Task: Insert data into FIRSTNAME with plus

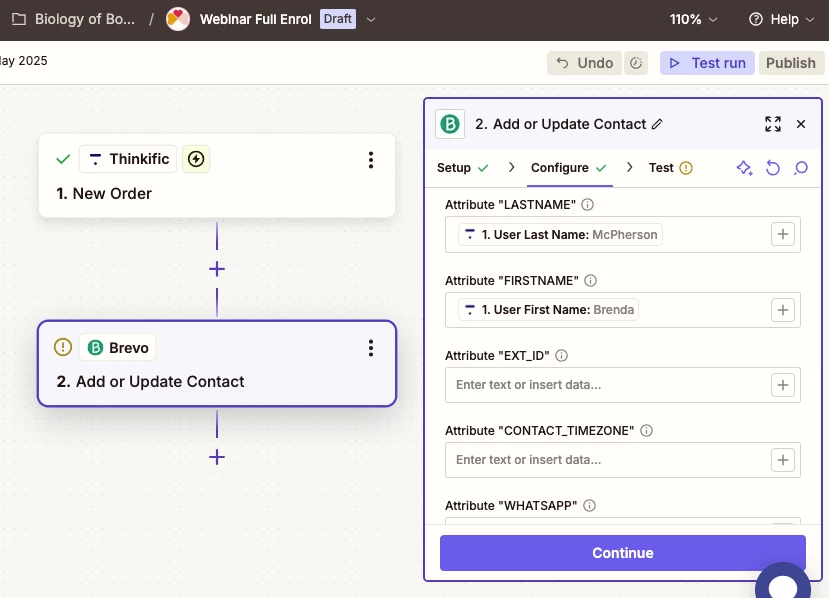Action: [x=783, y=310]
